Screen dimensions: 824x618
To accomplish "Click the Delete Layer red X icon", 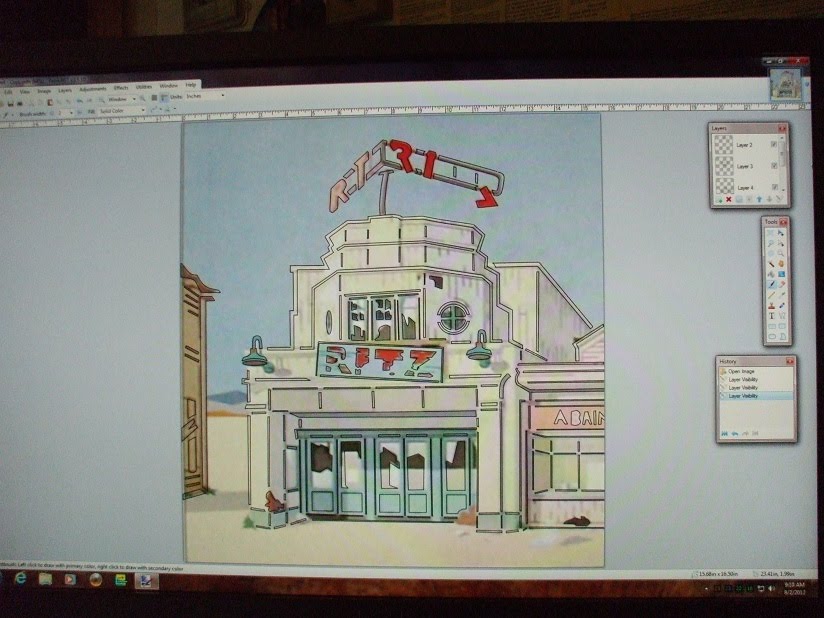I will (728, 200).
